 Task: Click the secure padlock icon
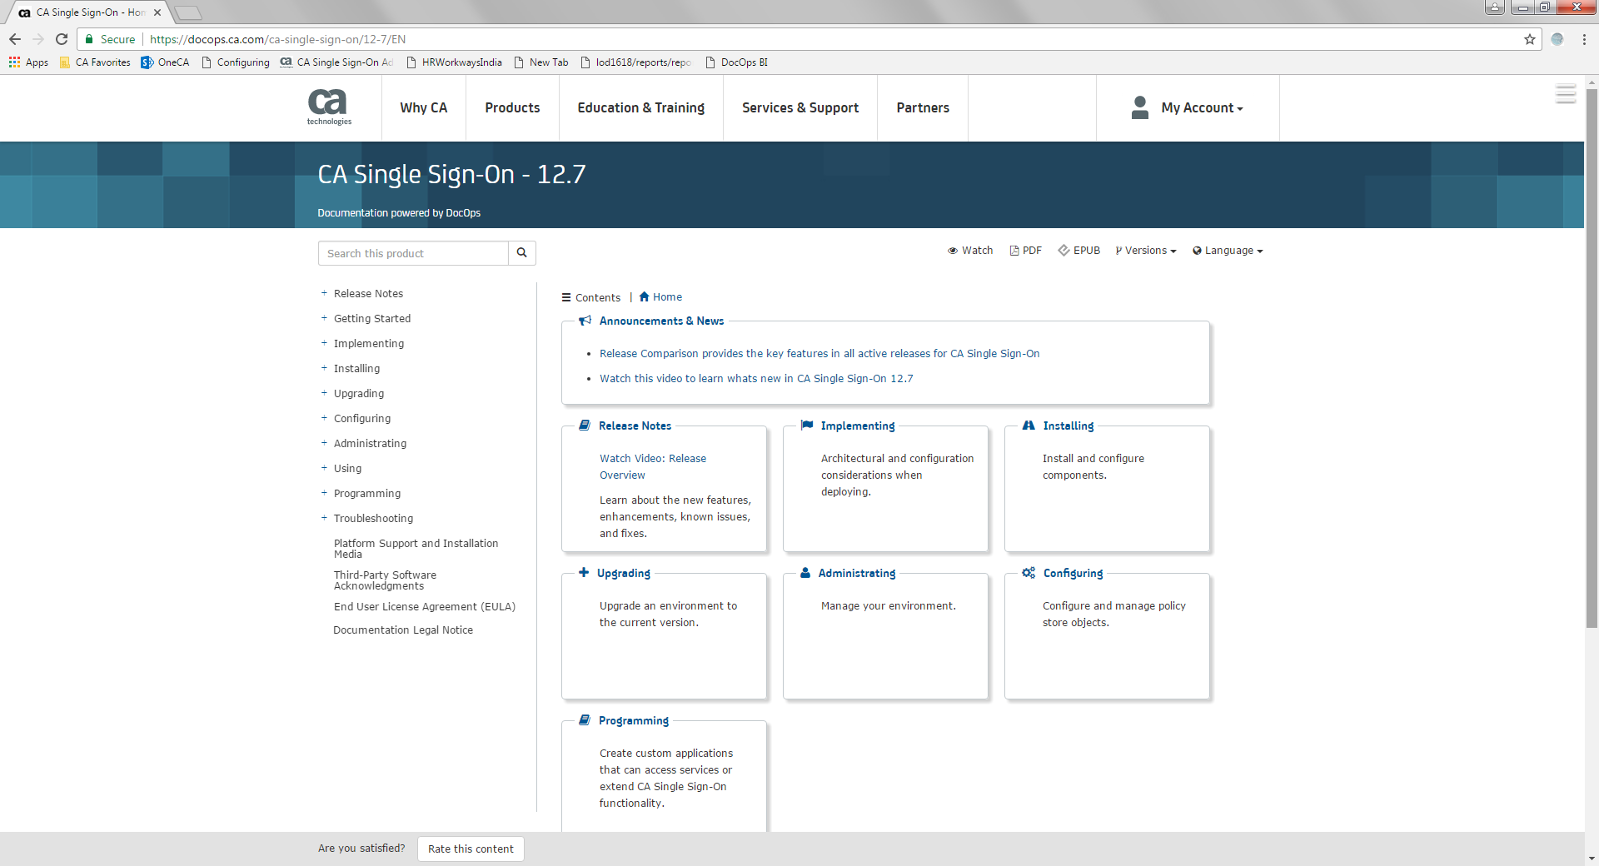point(89,39)
